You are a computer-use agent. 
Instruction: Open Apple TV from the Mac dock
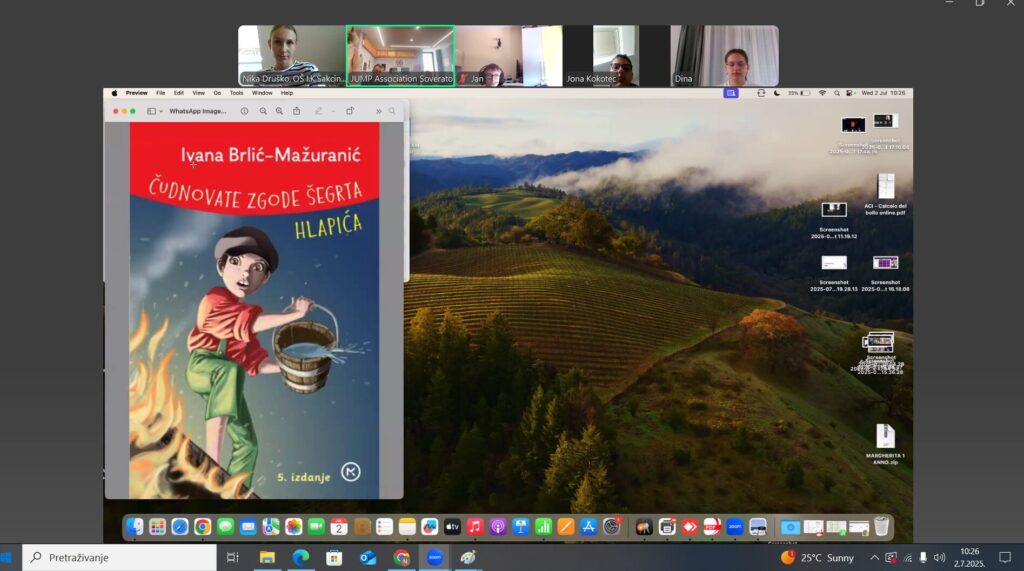453,527
